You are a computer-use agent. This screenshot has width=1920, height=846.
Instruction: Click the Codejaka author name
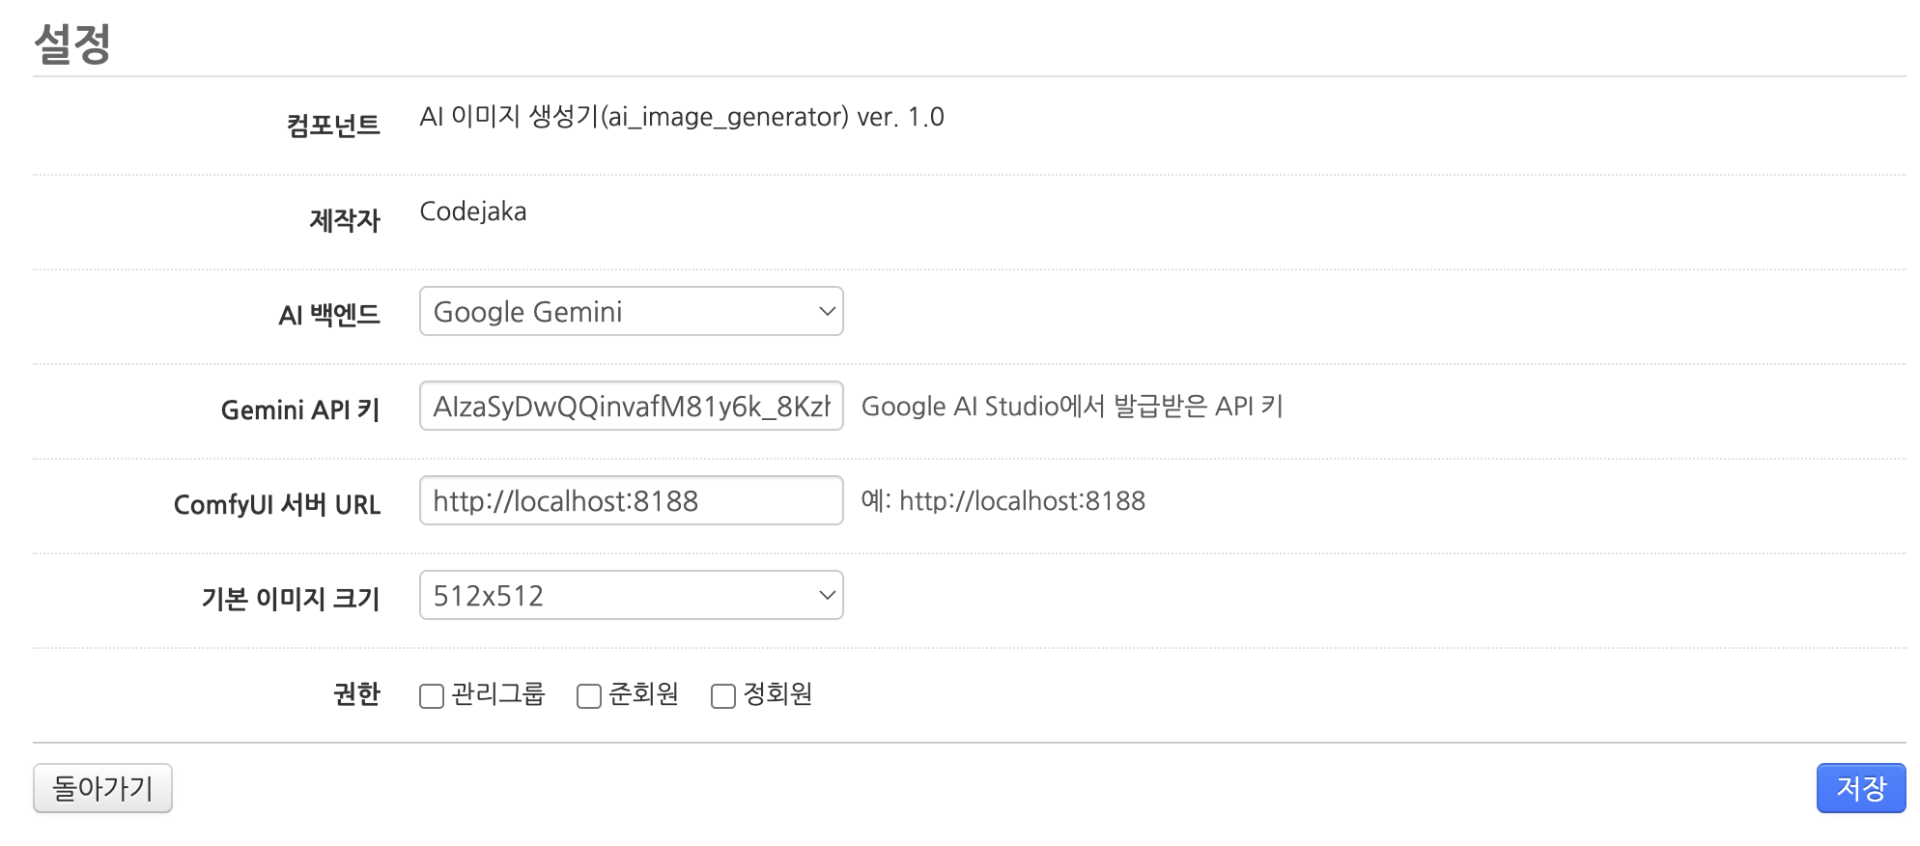[x=472, y=212]
